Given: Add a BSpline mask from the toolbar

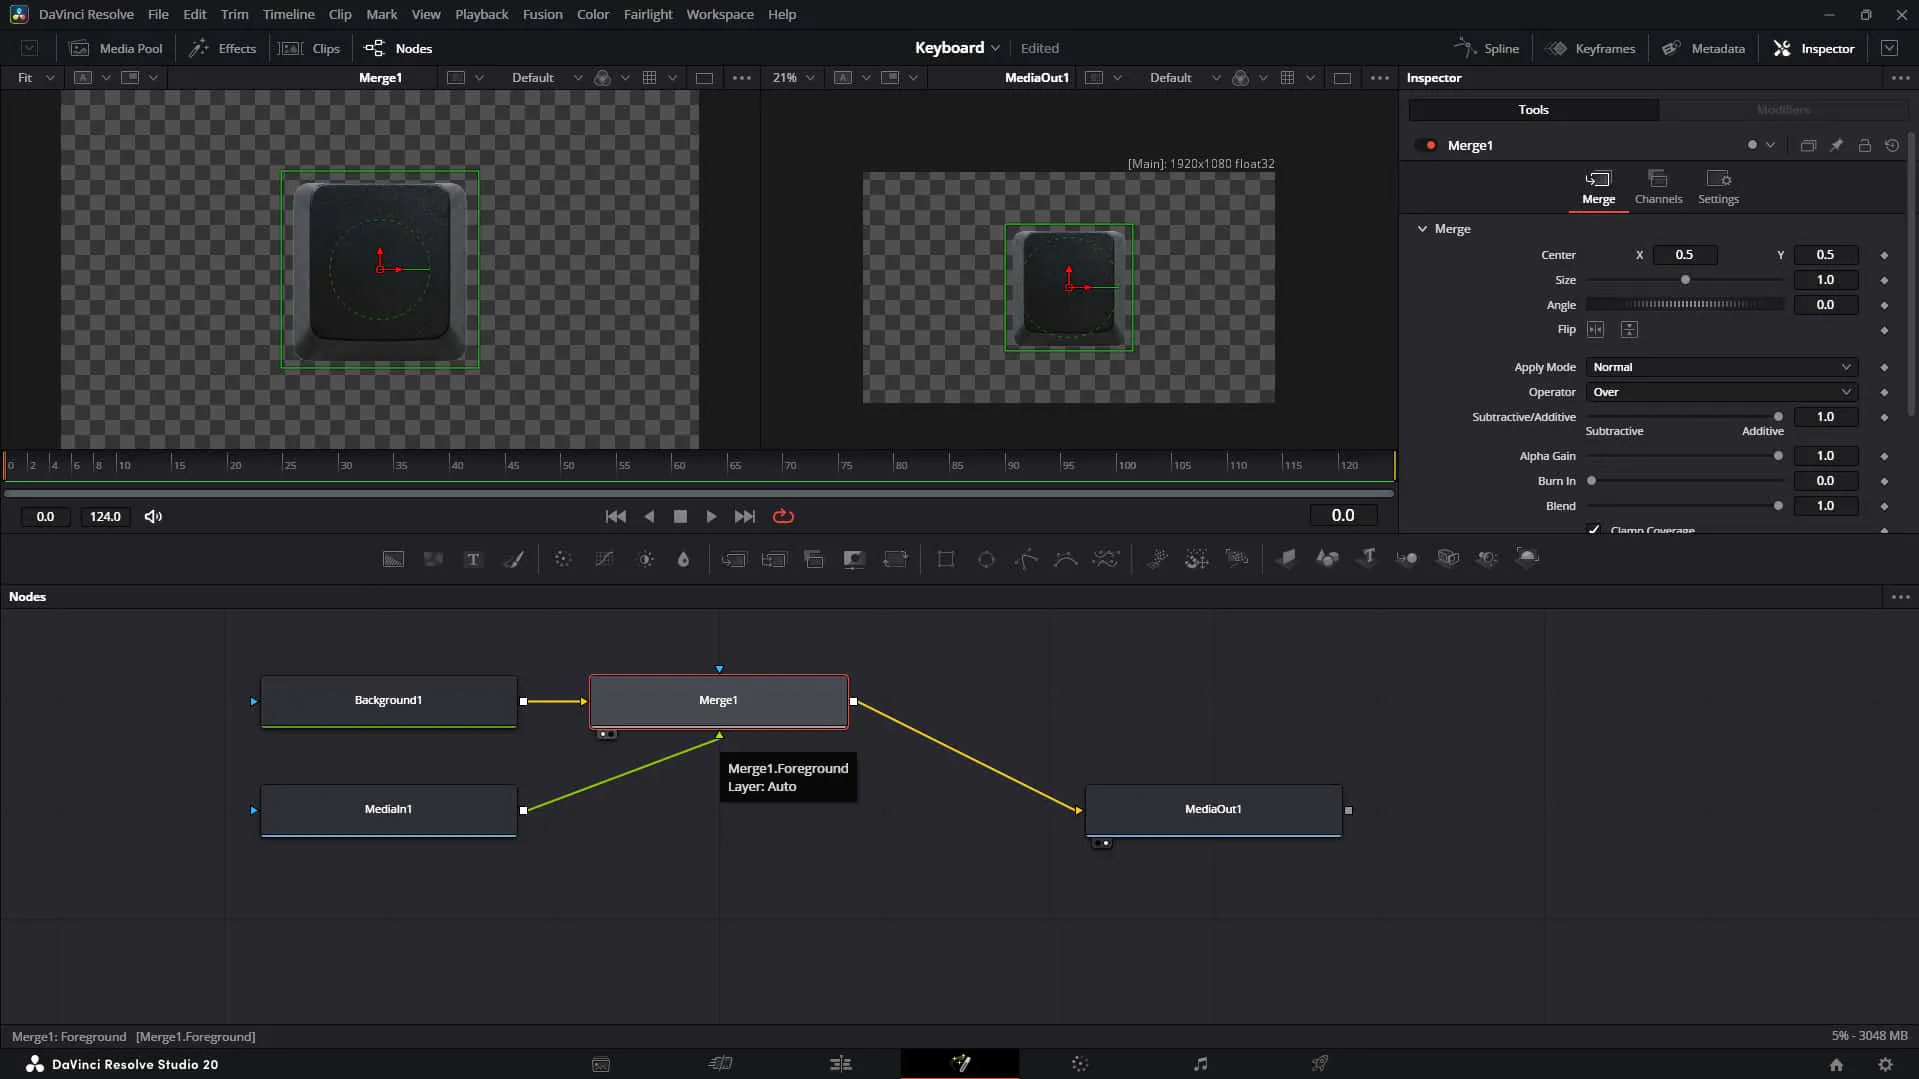Looking at the screenshot, I should tap(1066, 559).
